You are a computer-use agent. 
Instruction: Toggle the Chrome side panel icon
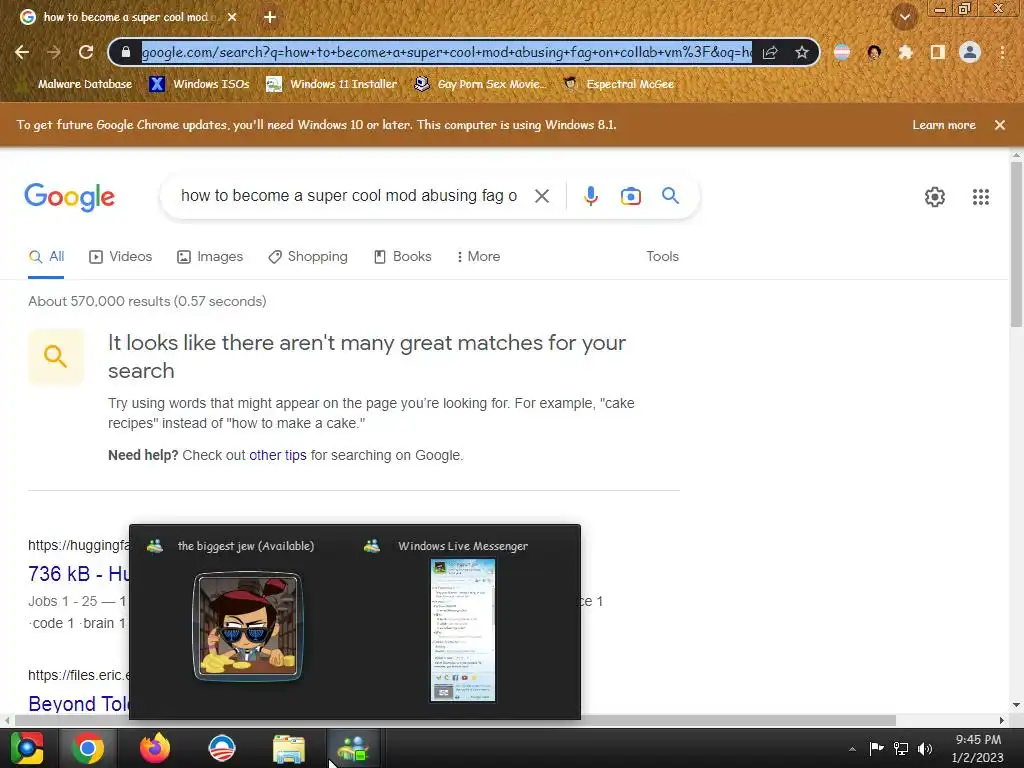pos(937,52)
